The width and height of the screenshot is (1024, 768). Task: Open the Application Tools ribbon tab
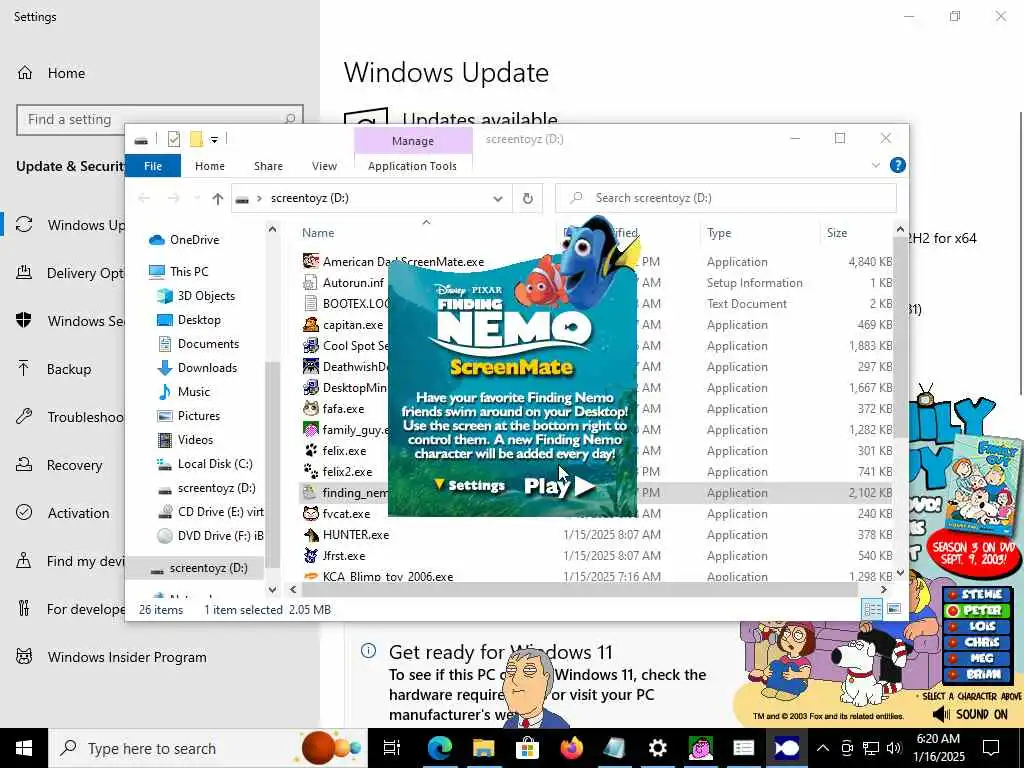click(412, 166)
